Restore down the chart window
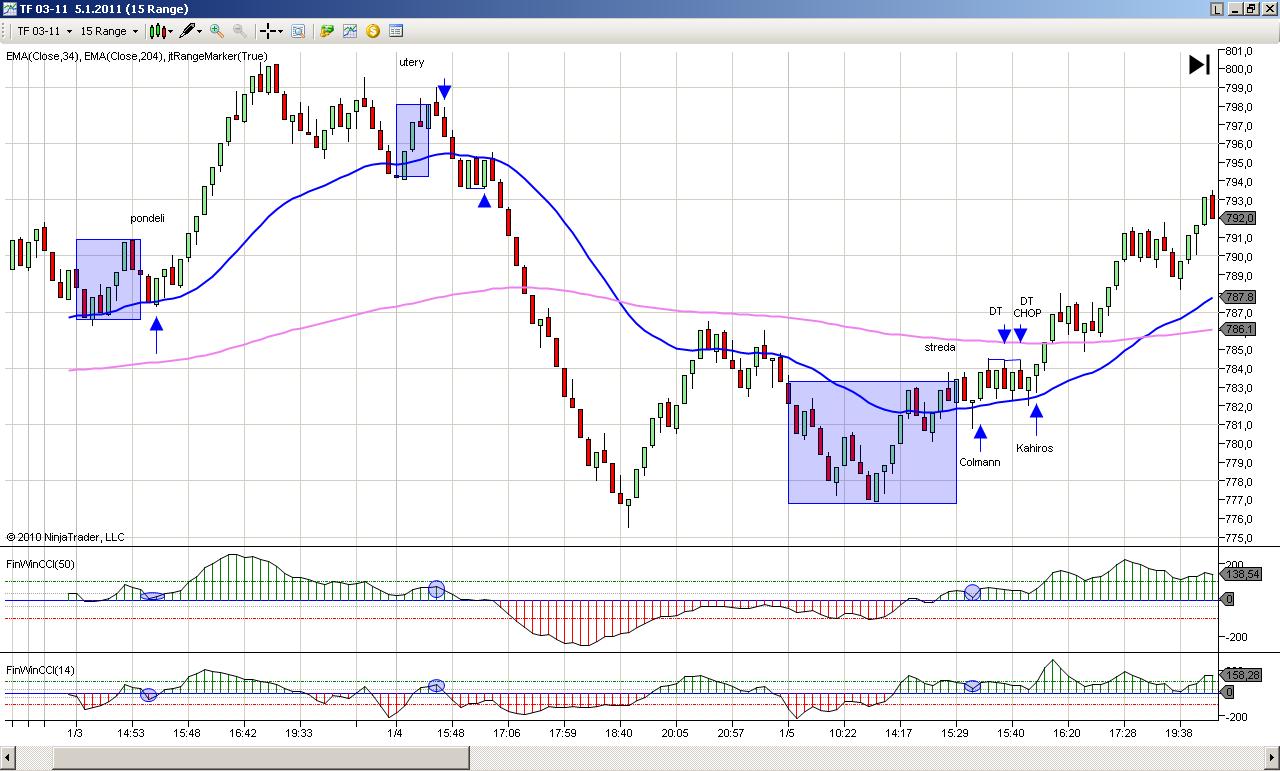 tap(1252, 9)
